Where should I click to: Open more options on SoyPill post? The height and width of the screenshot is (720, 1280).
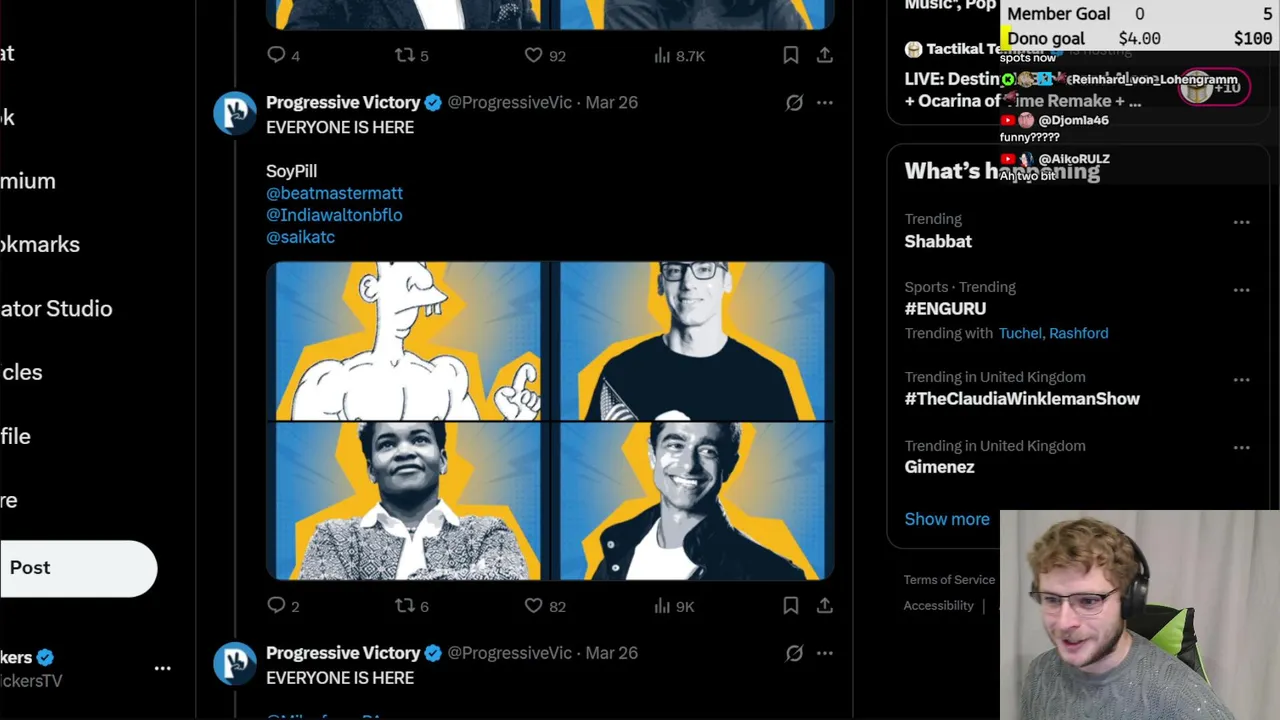pos(824,102)
